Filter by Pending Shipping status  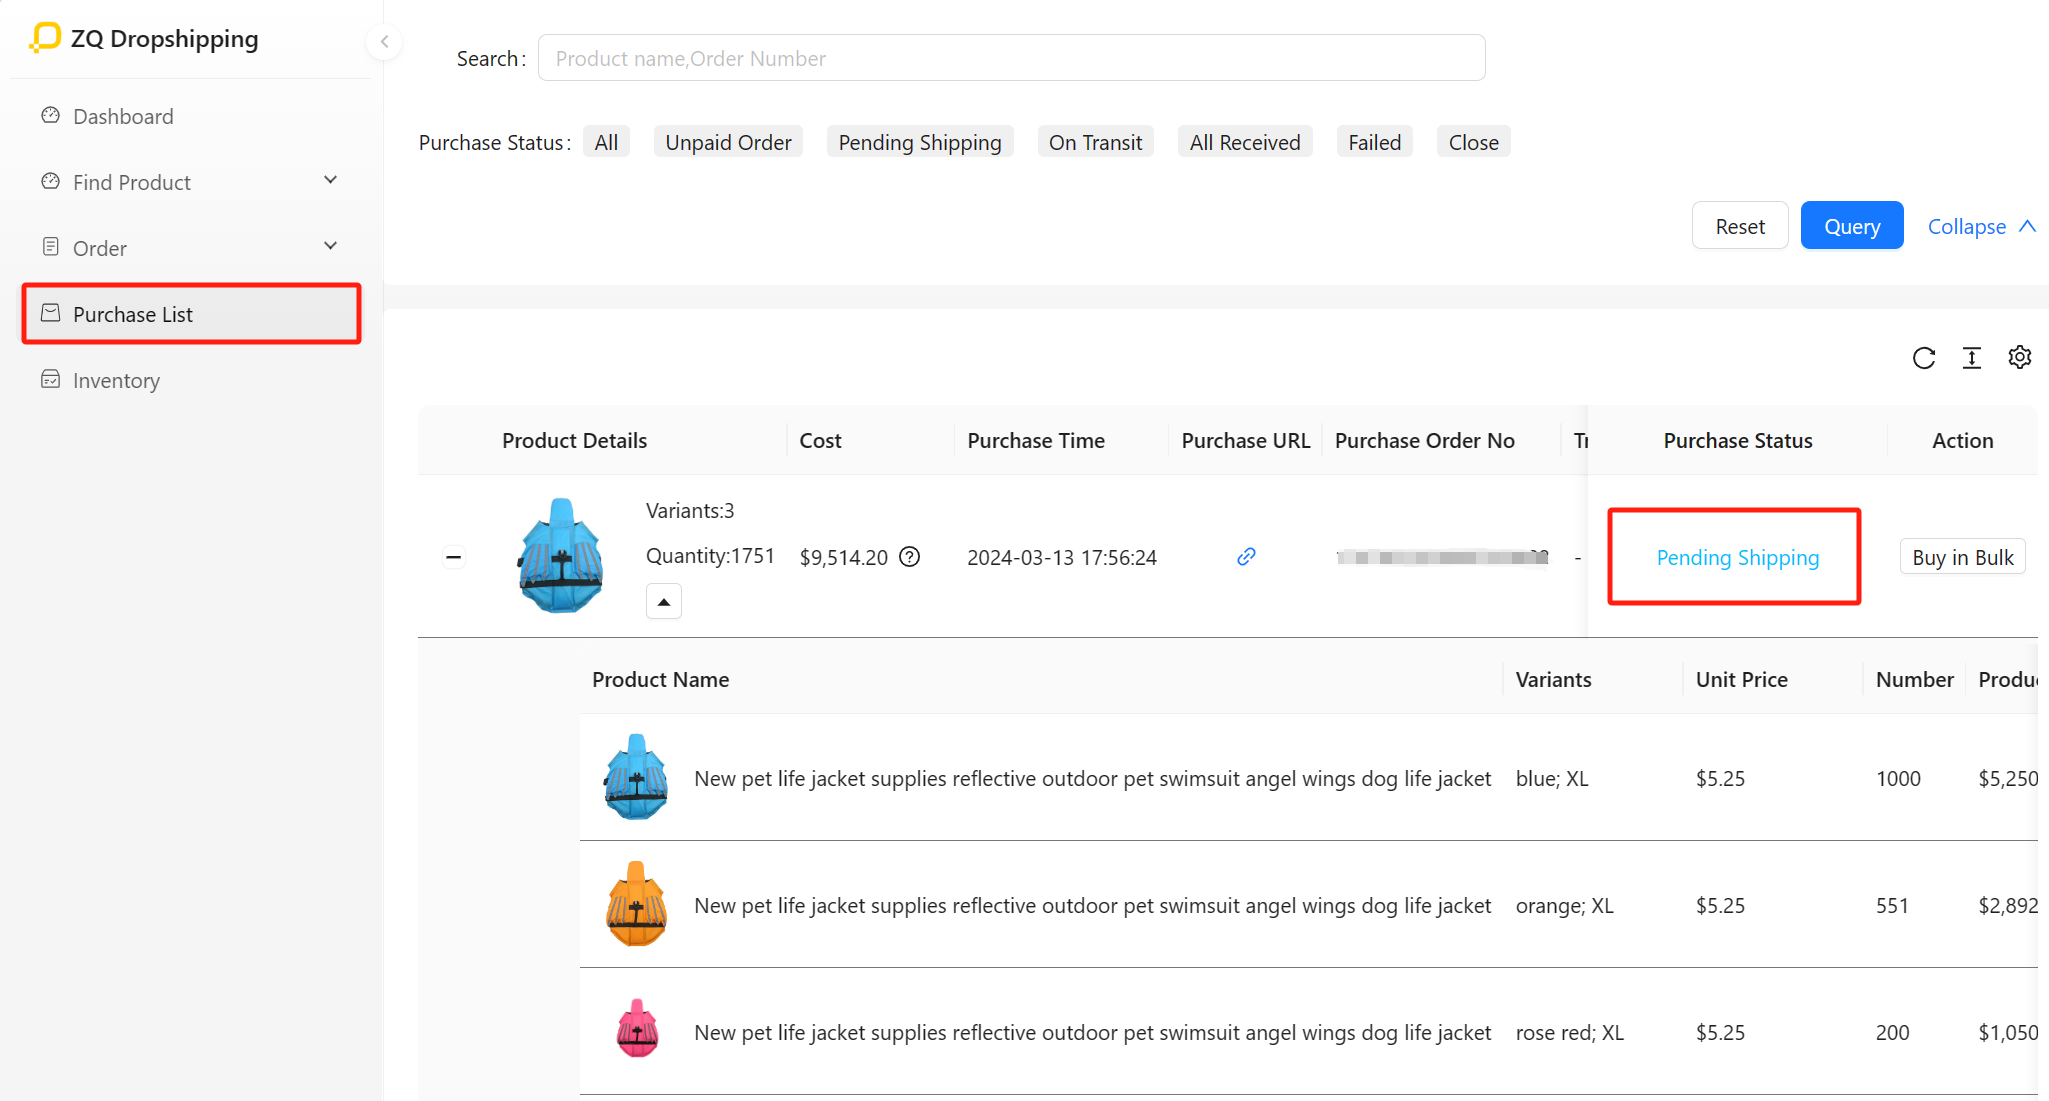pyautogui.click(x=920, y=142)
